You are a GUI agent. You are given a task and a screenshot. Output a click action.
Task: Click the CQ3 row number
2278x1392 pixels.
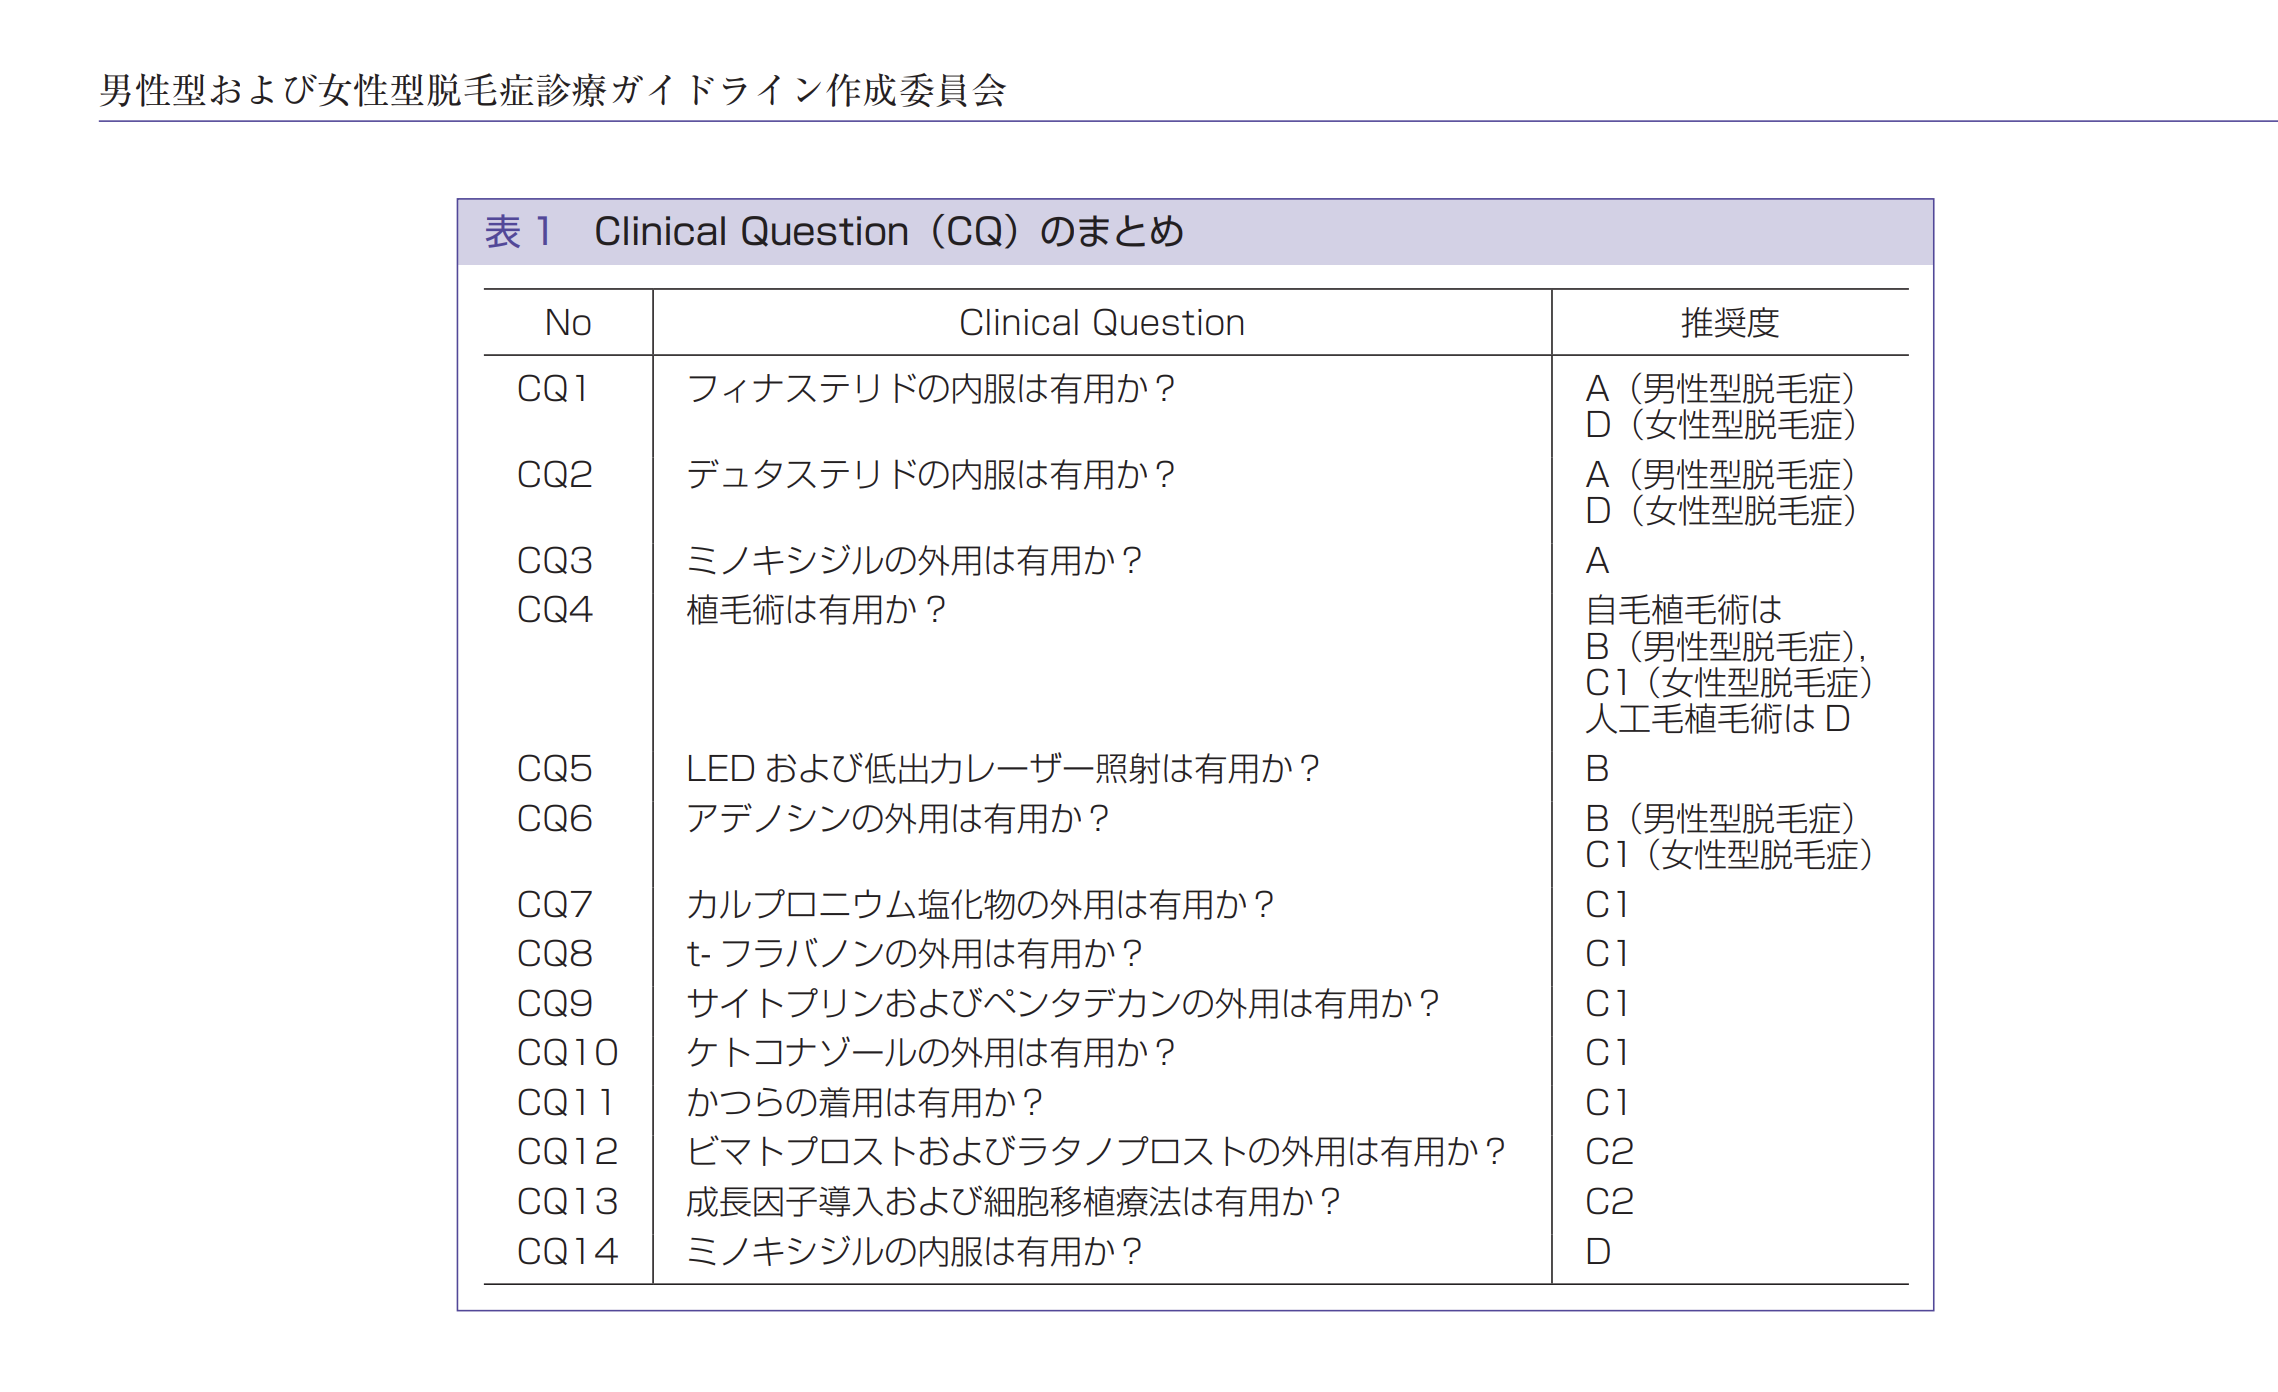point(554,561)
